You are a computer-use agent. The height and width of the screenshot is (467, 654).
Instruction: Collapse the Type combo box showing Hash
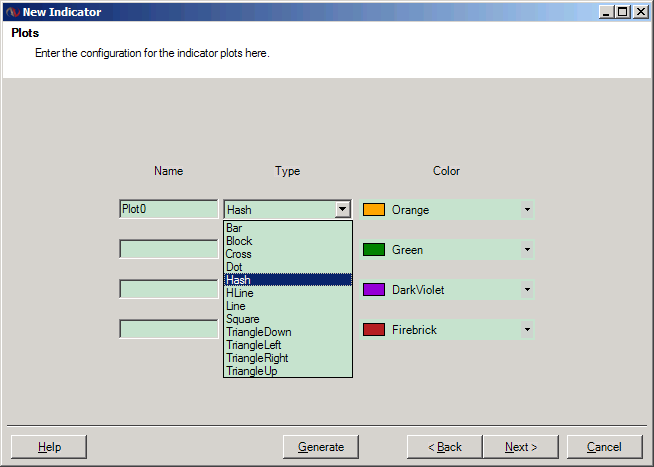342,209
